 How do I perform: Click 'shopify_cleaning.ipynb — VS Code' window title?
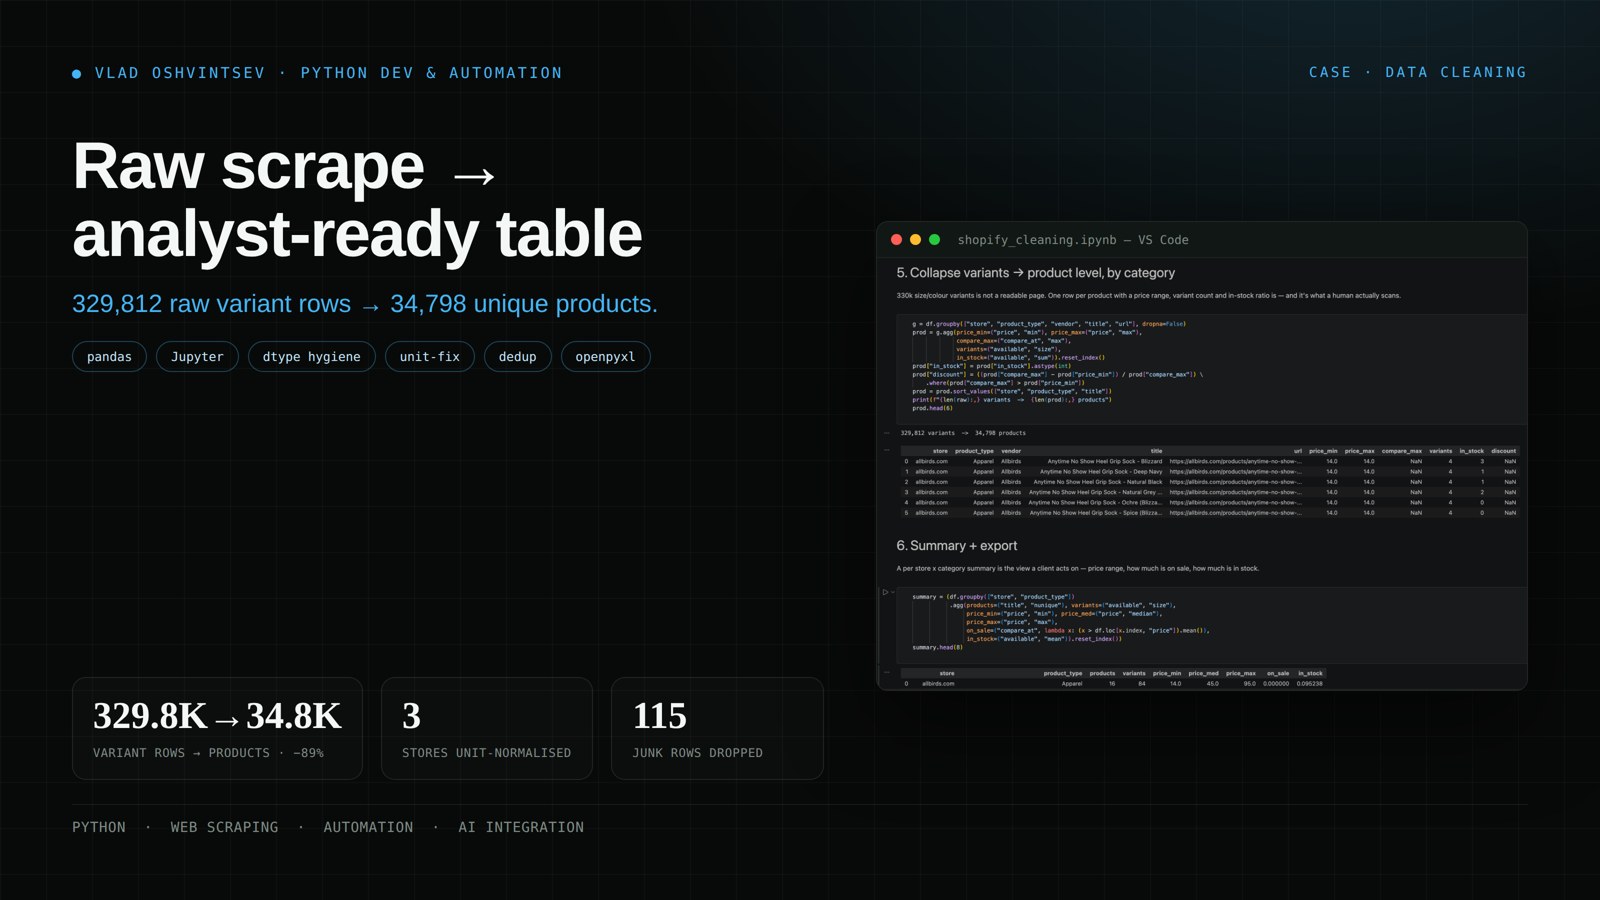tap(1073, 240)
